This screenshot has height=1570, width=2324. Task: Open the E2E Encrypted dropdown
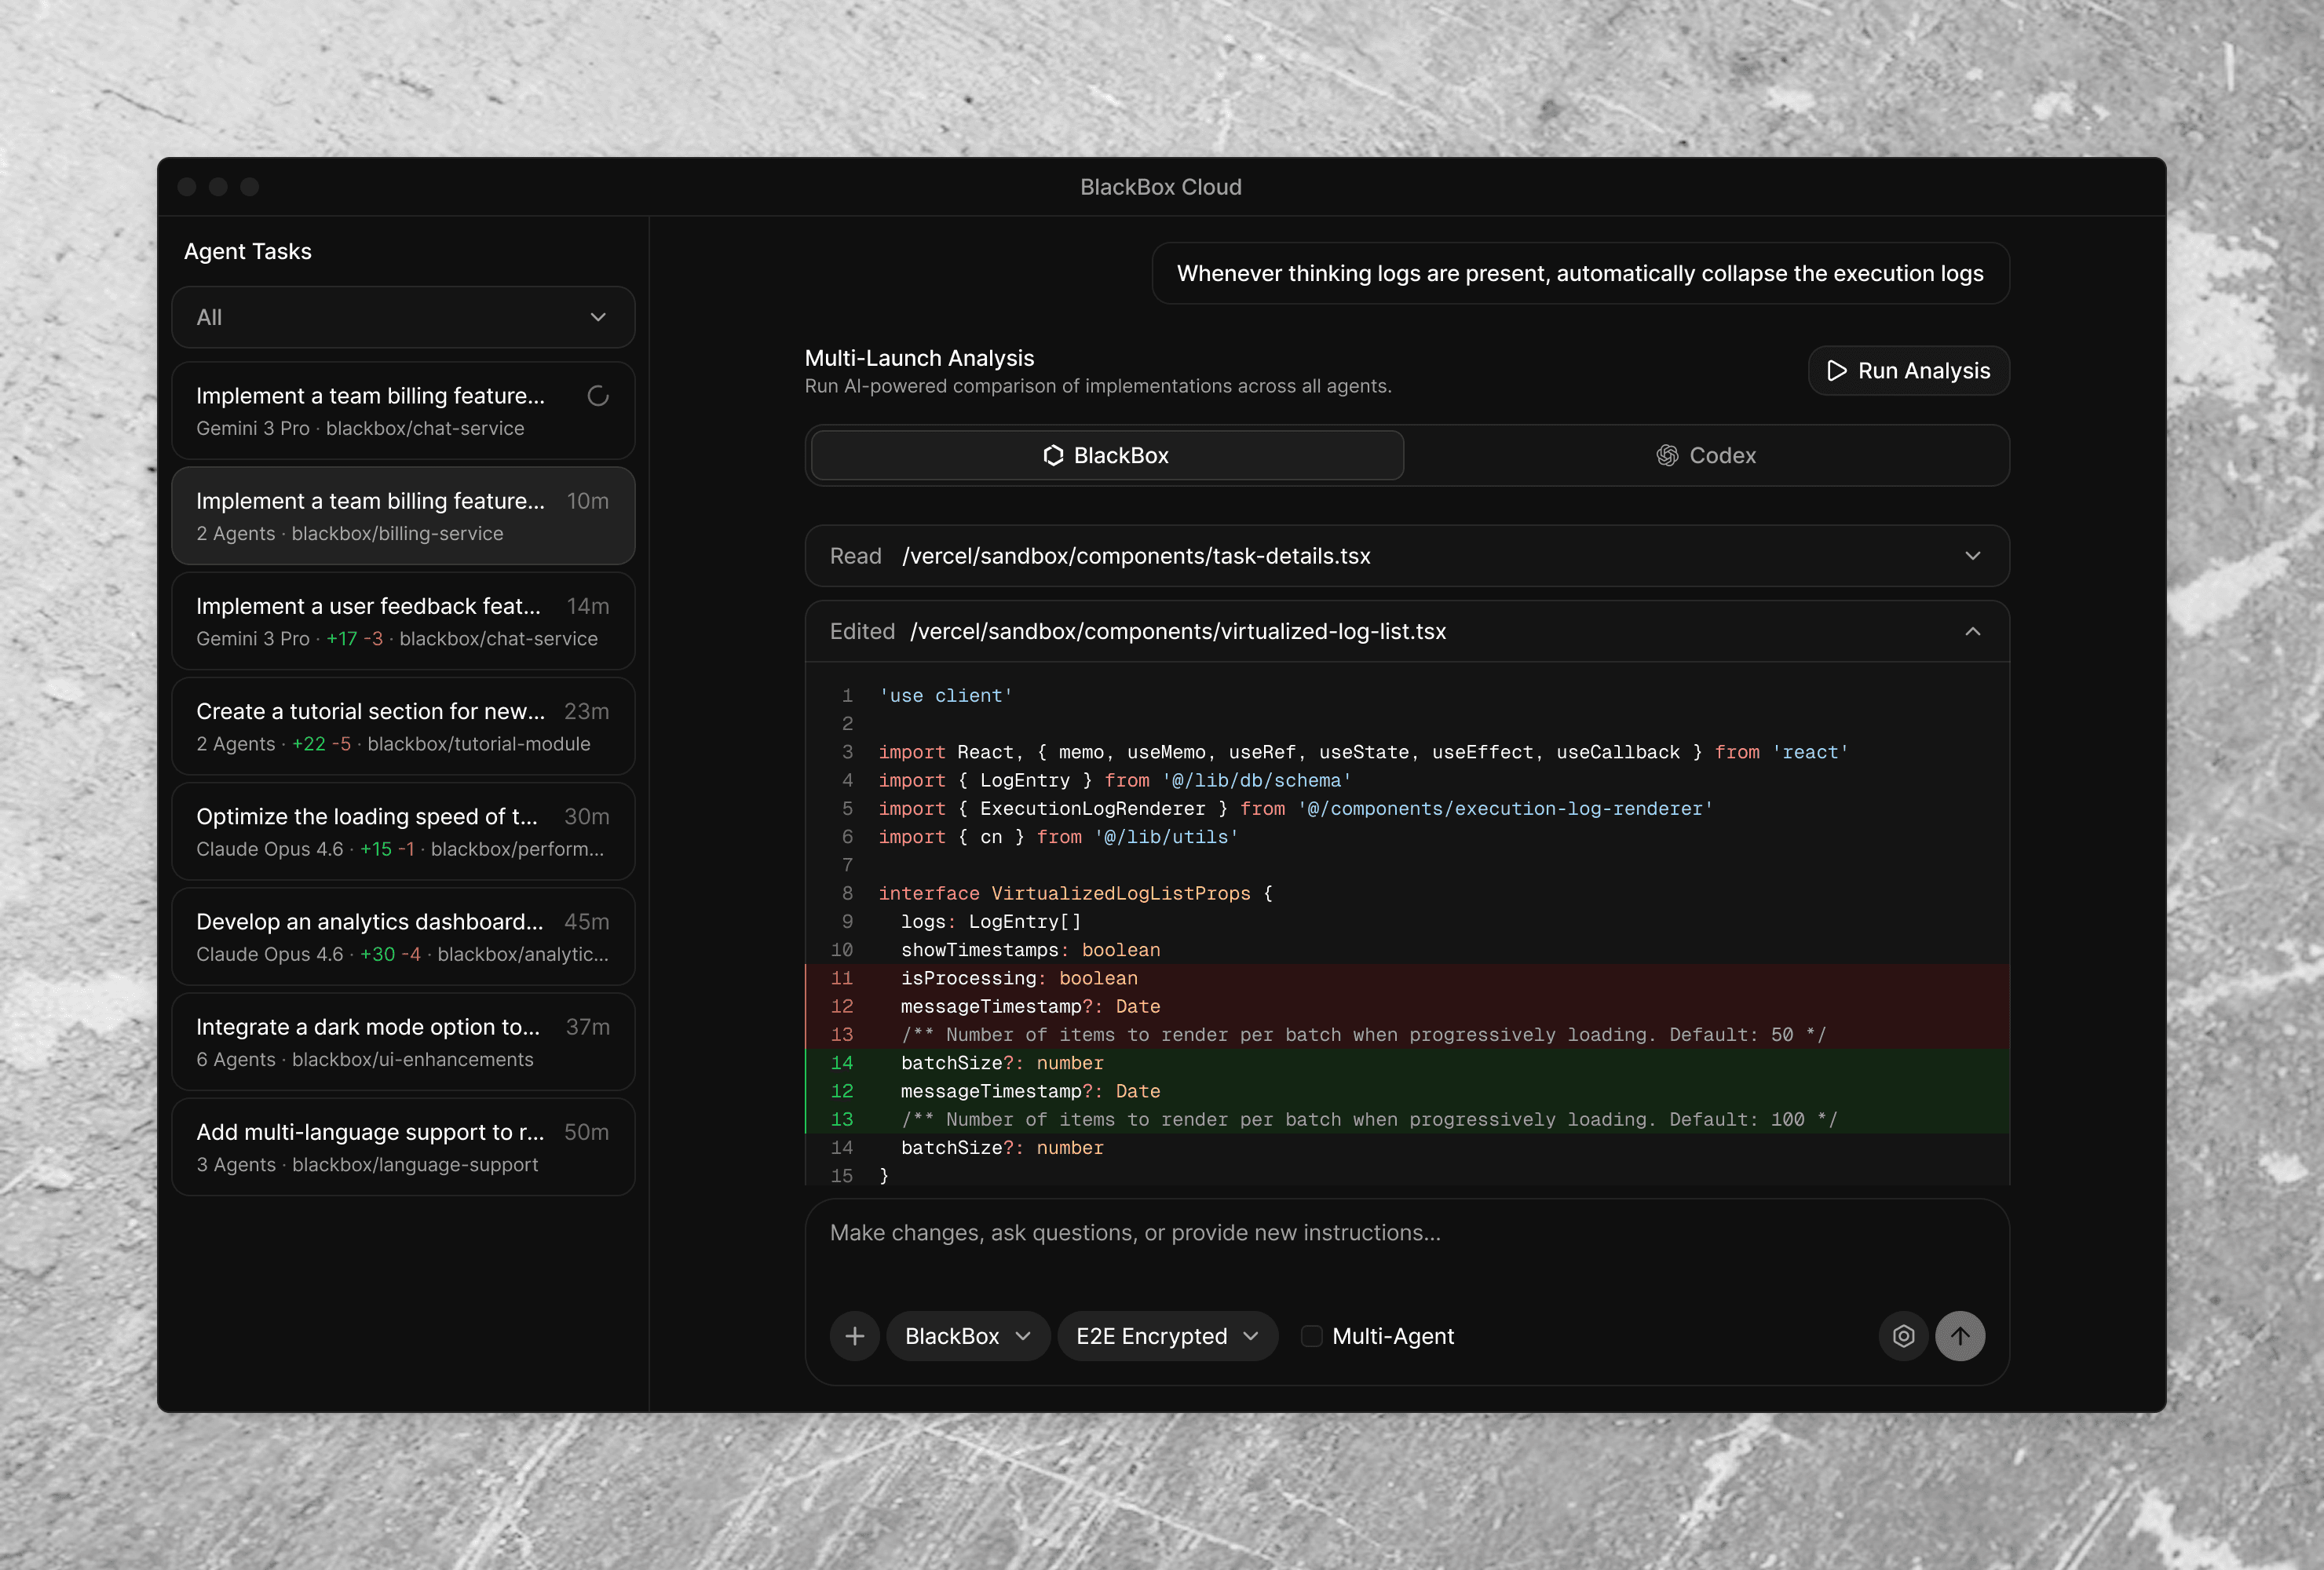coord(1166,1336)
